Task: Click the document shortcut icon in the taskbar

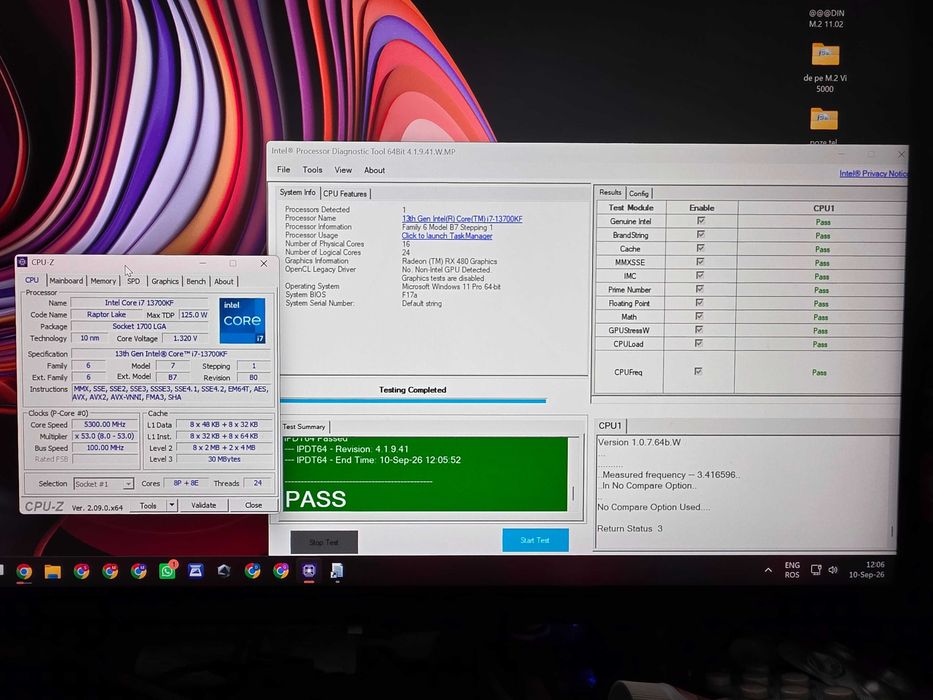Action: point(337,571)
